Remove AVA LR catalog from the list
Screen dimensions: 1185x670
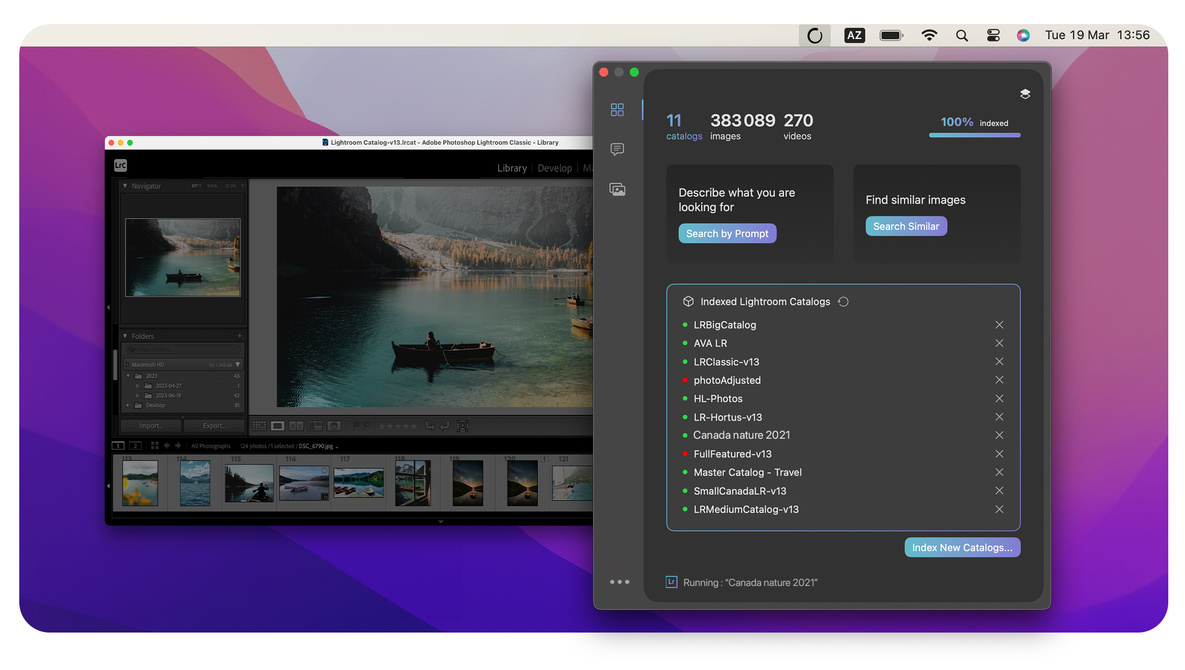click(999, 343)
